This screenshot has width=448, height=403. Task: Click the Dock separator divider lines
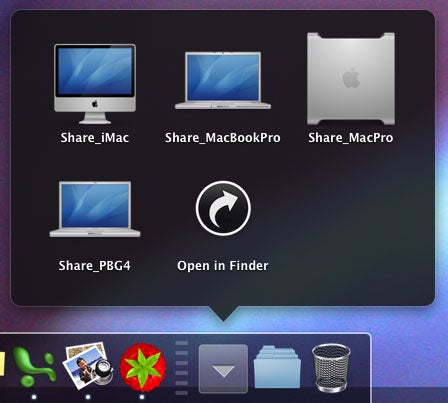coord(182,368)
